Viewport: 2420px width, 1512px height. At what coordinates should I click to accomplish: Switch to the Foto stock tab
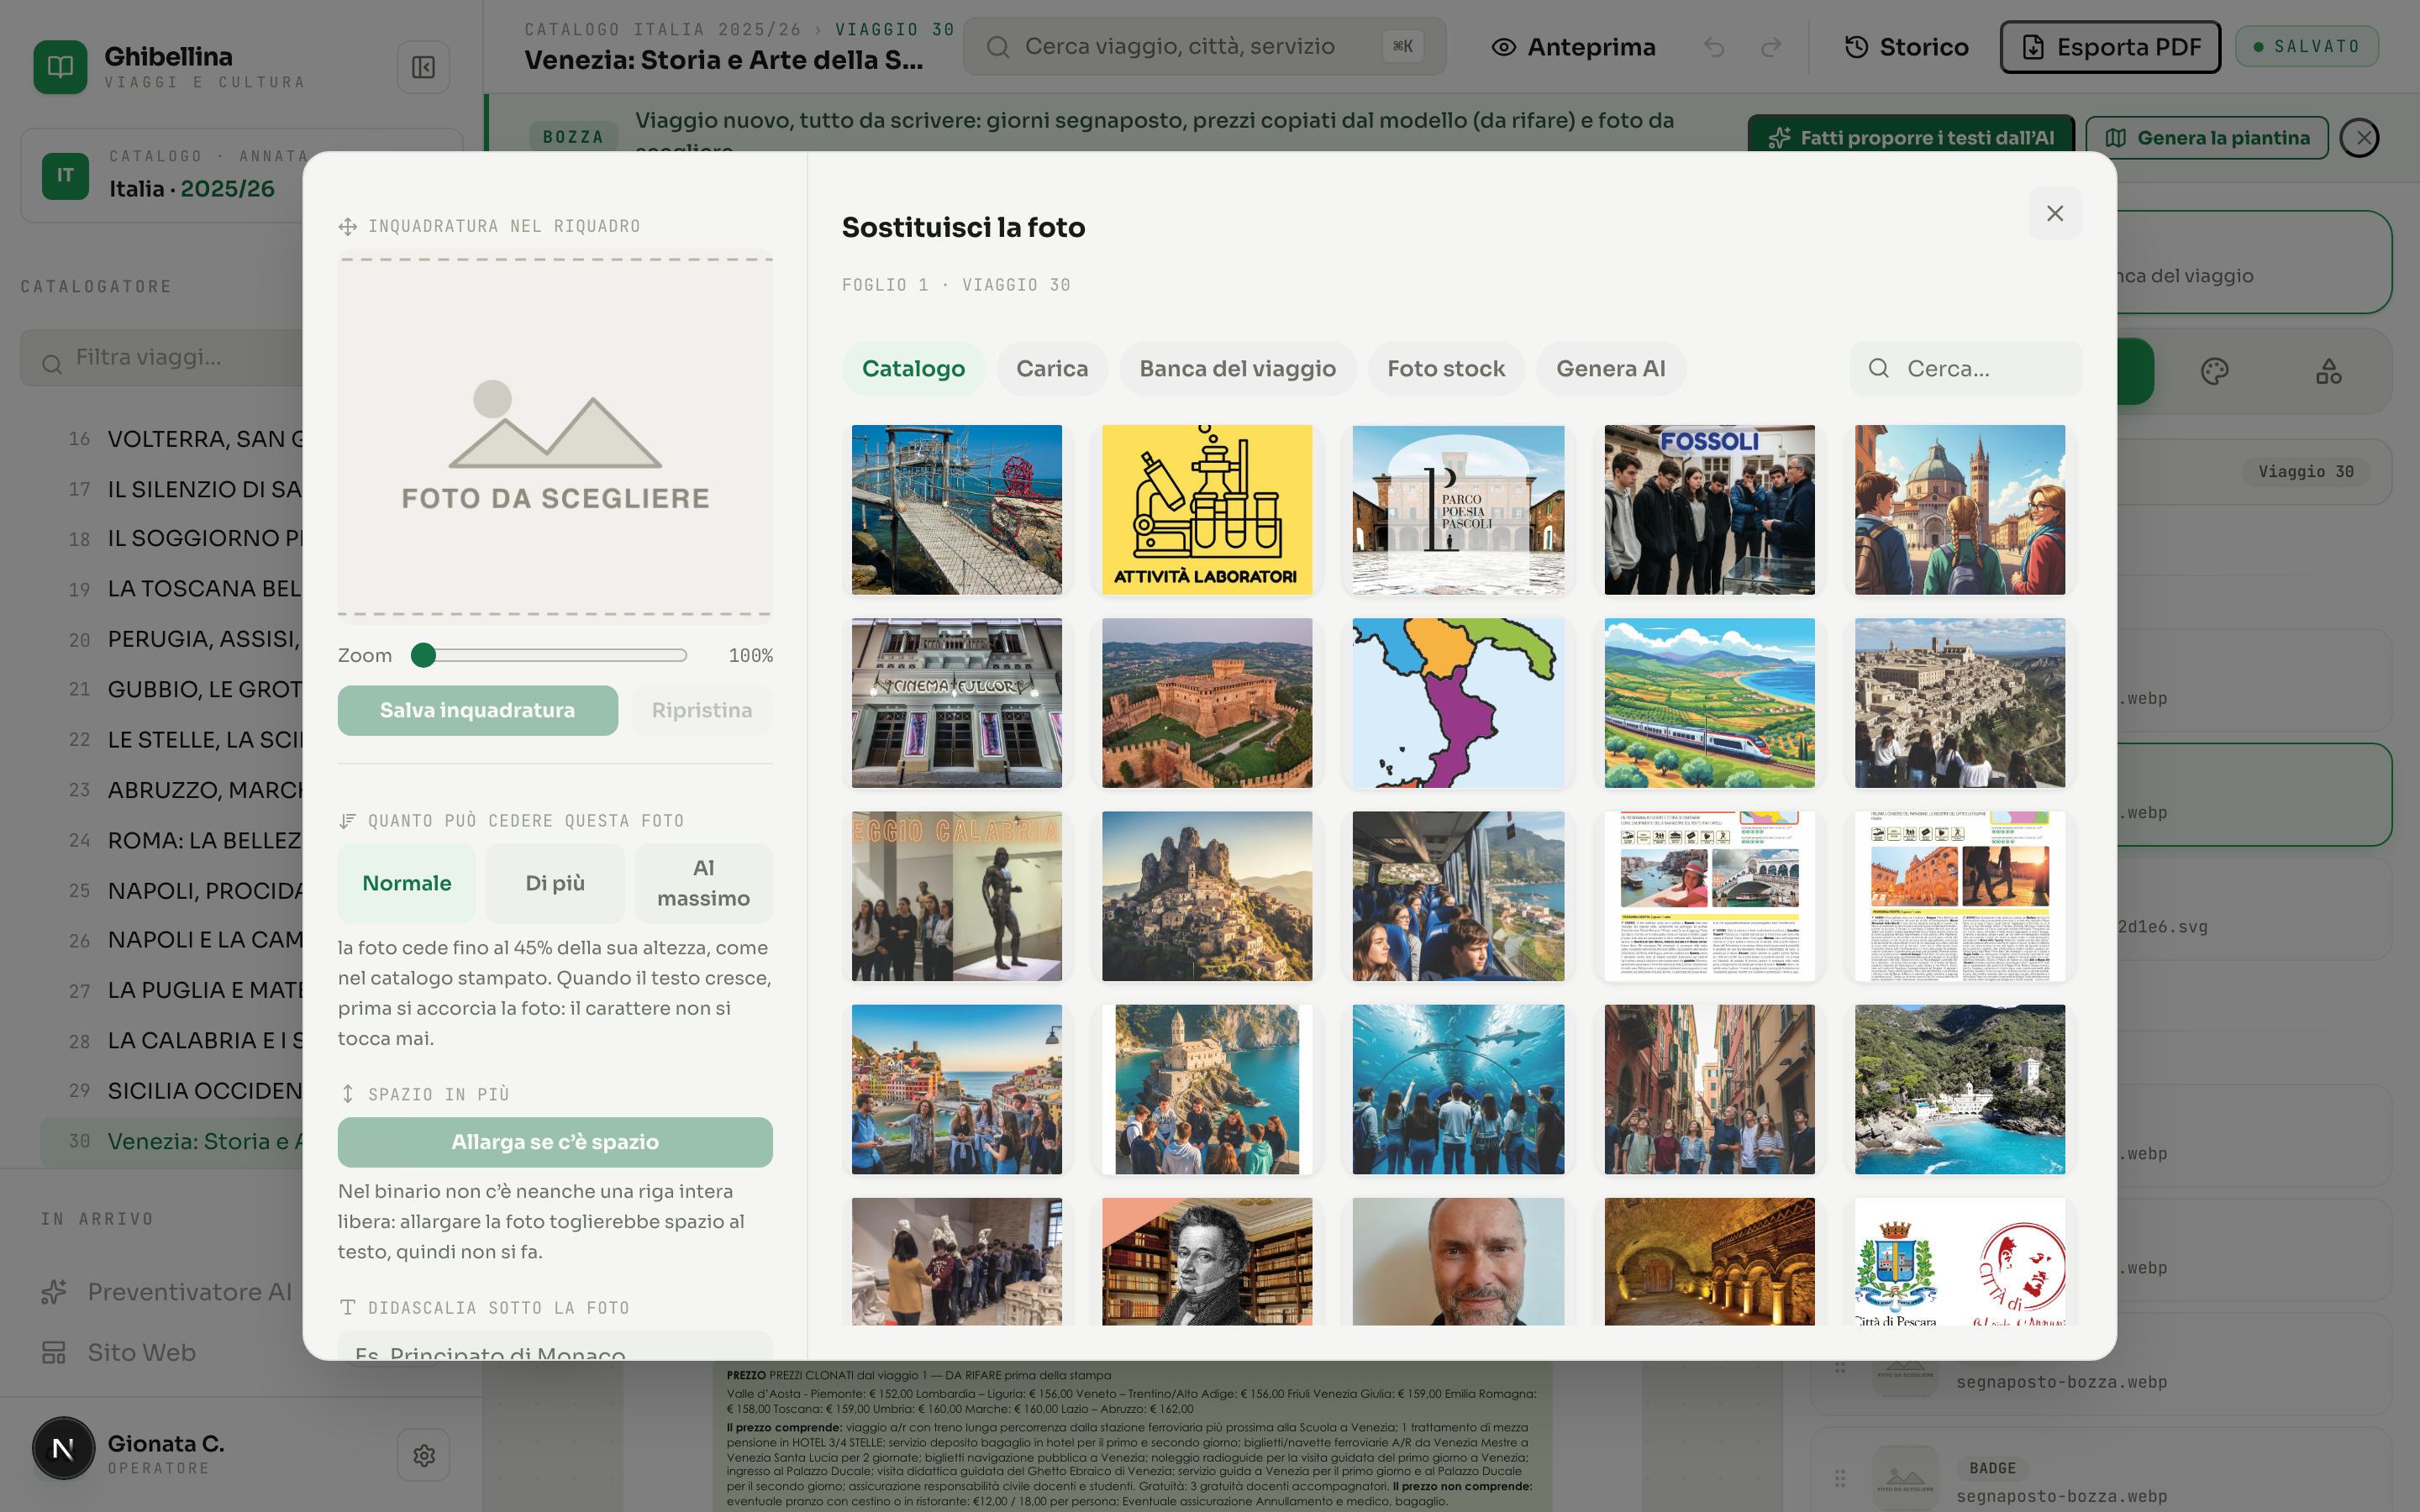[x=1446, y=369]
